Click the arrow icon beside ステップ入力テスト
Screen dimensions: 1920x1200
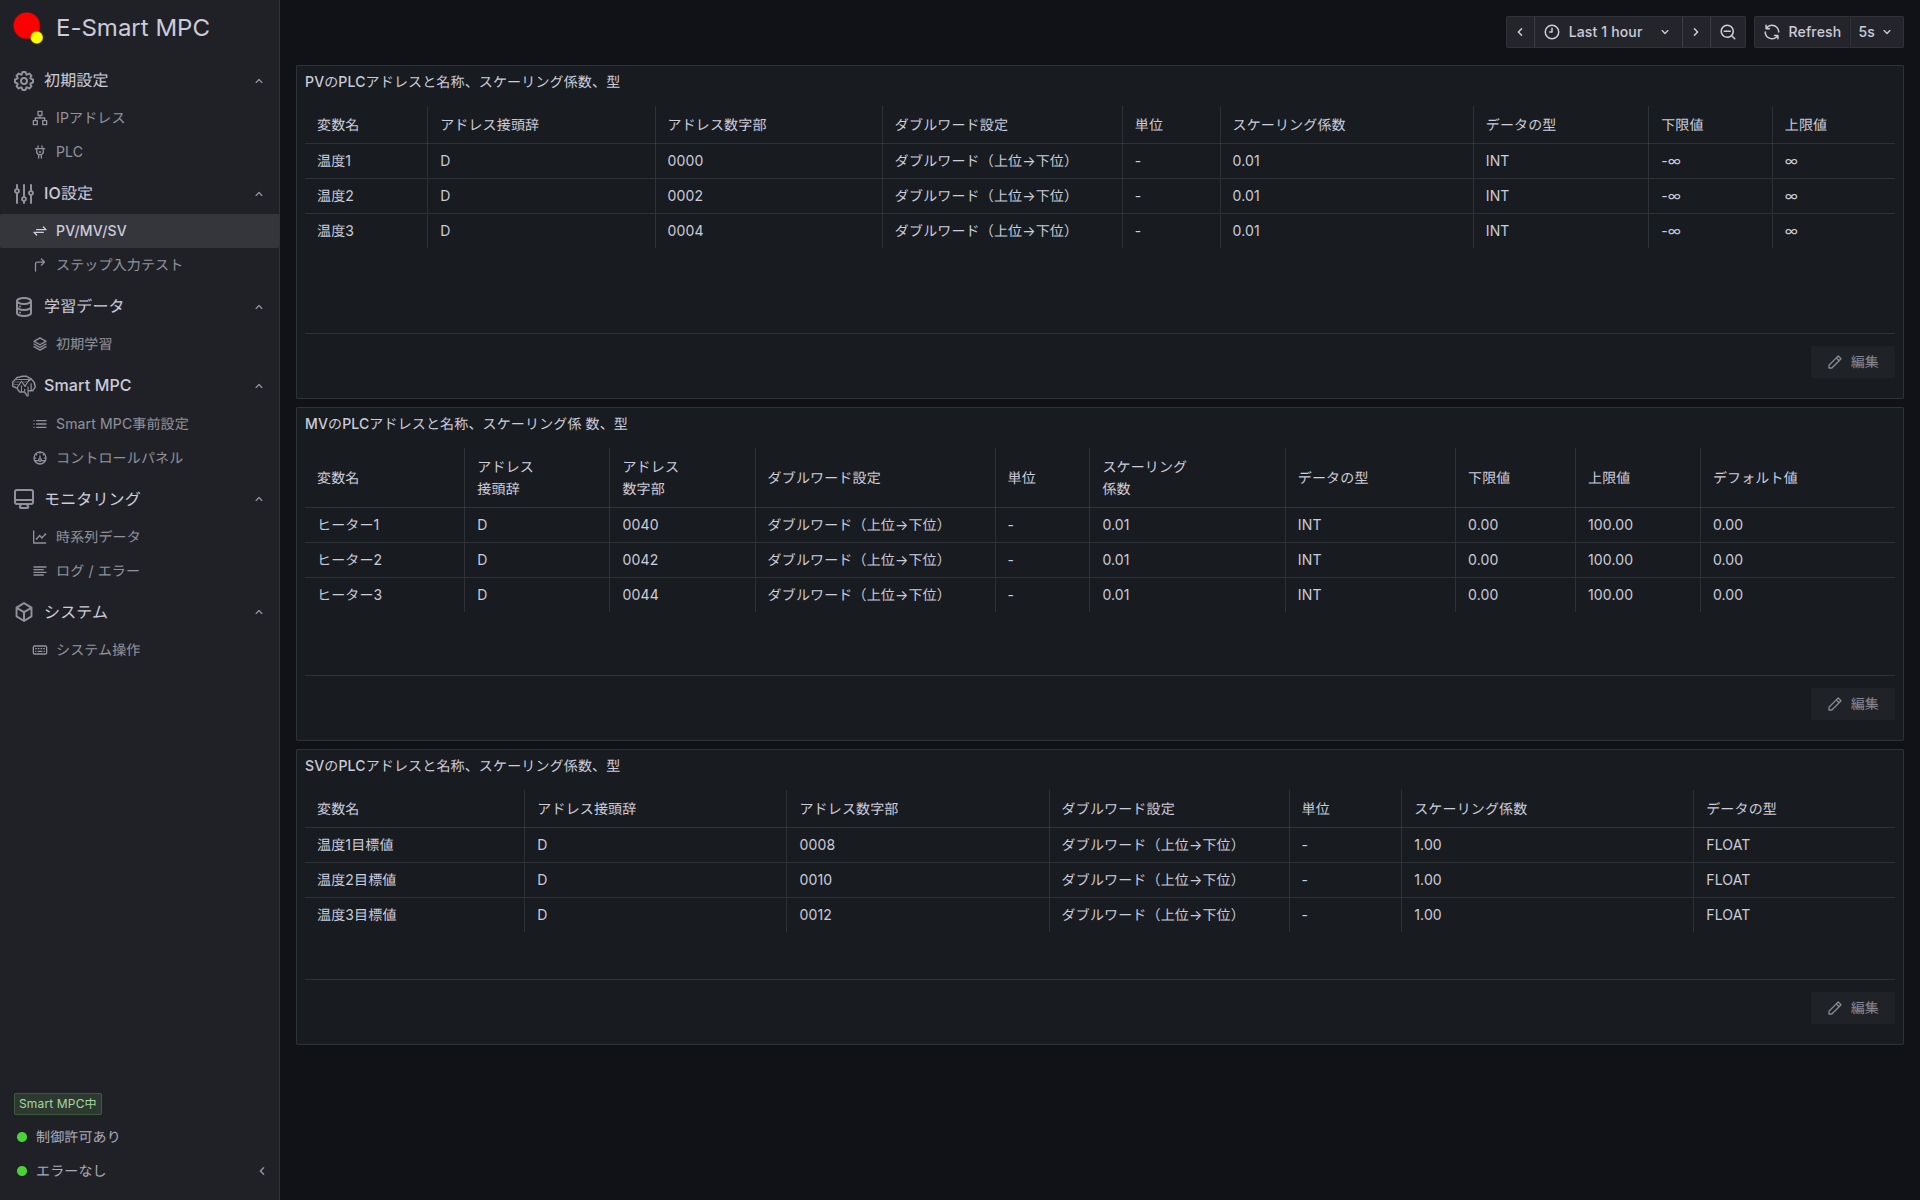[40, 265]
